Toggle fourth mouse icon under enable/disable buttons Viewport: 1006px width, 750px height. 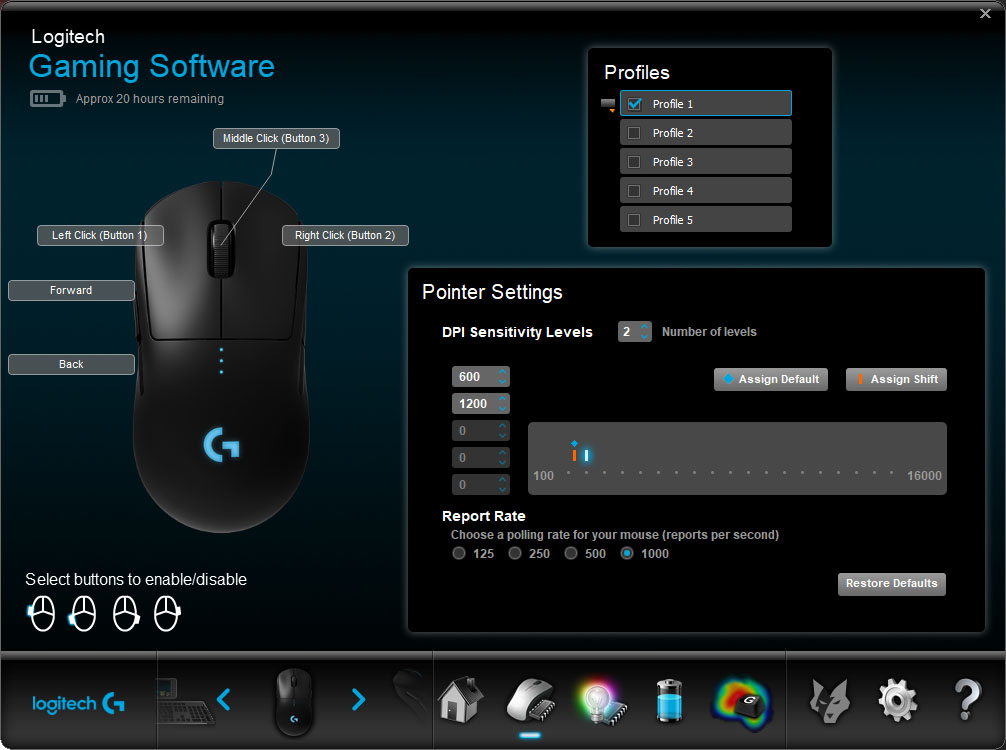coord(167,613)
